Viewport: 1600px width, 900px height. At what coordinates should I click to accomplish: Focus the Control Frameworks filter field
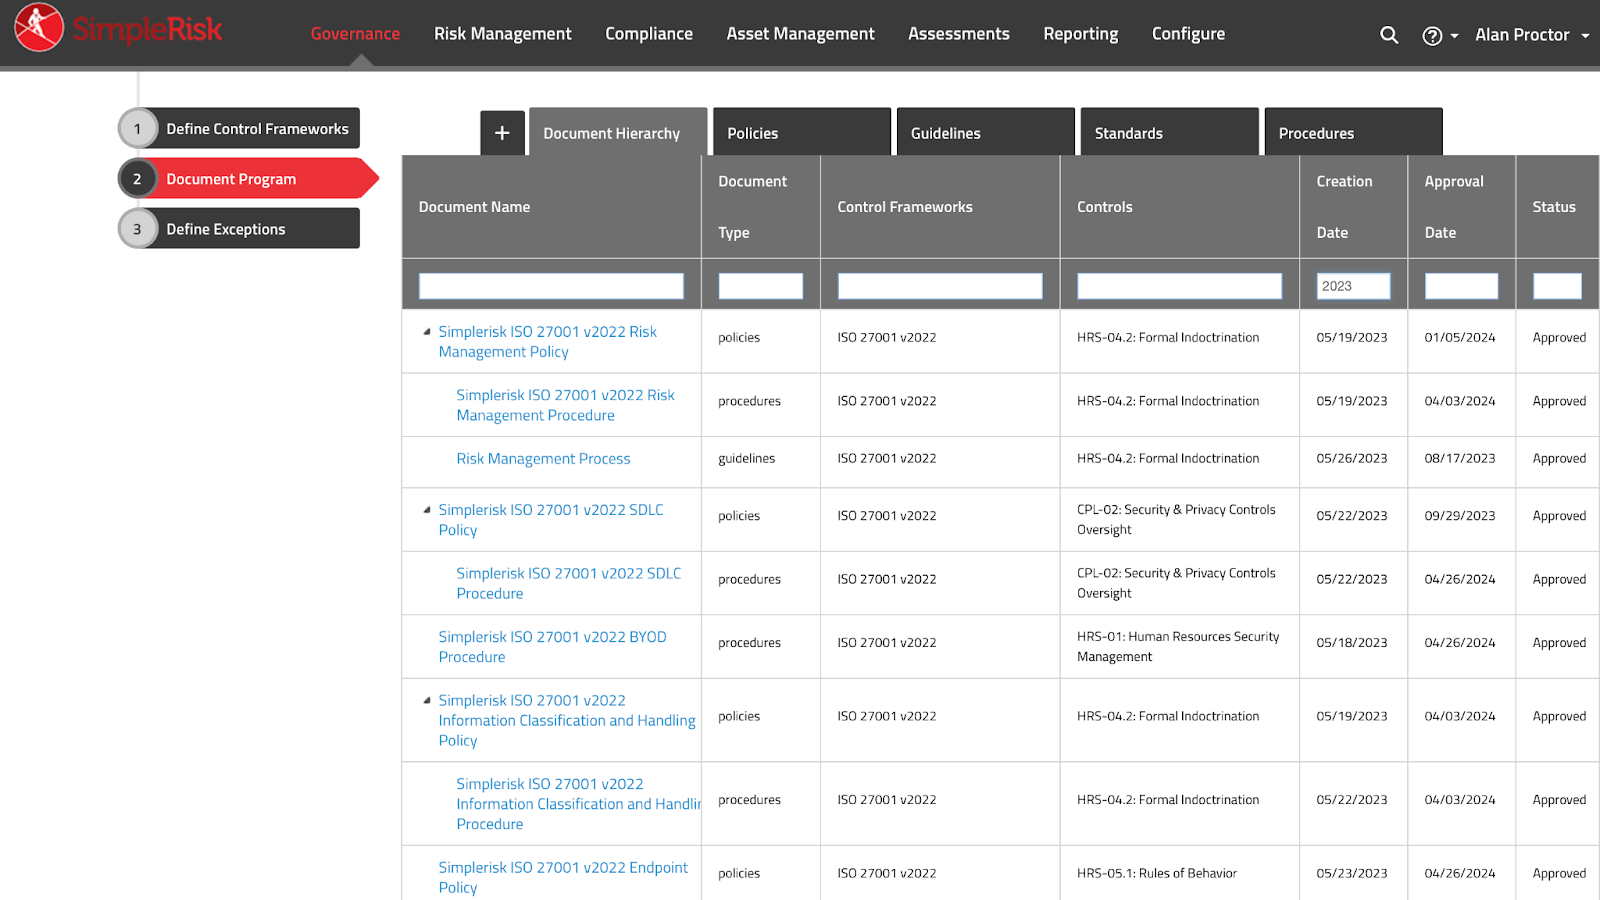(x=940, y=286)
